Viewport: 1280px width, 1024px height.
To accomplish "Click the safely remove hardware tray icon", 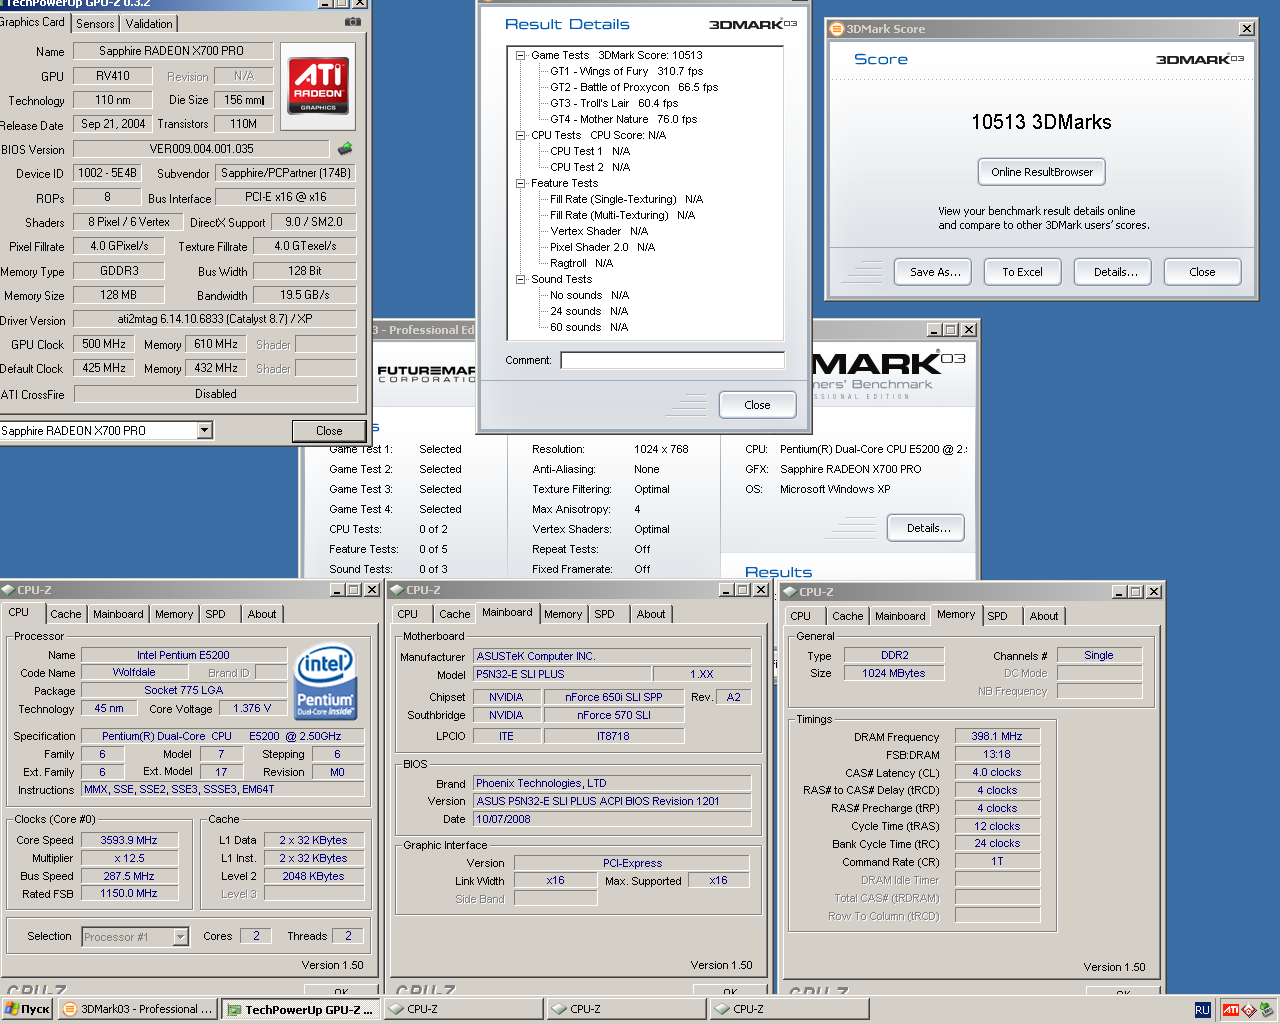I will (x=1266, y=1010).
